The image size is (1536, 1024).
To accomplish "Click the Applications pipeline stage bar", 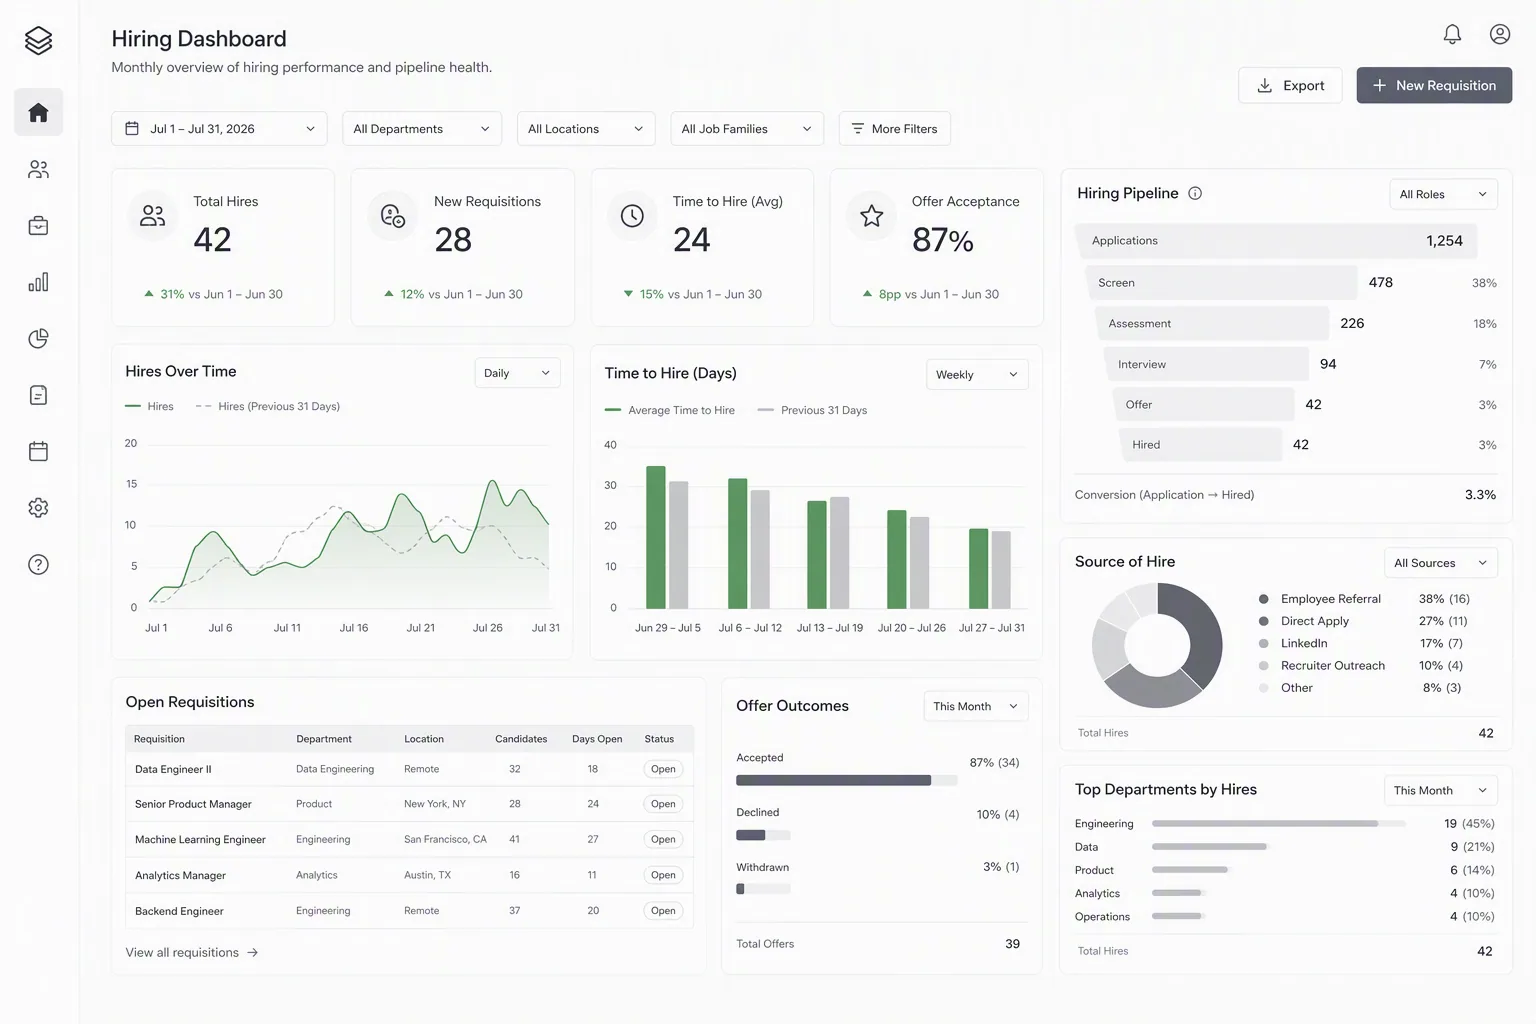I will [1276, 241].
